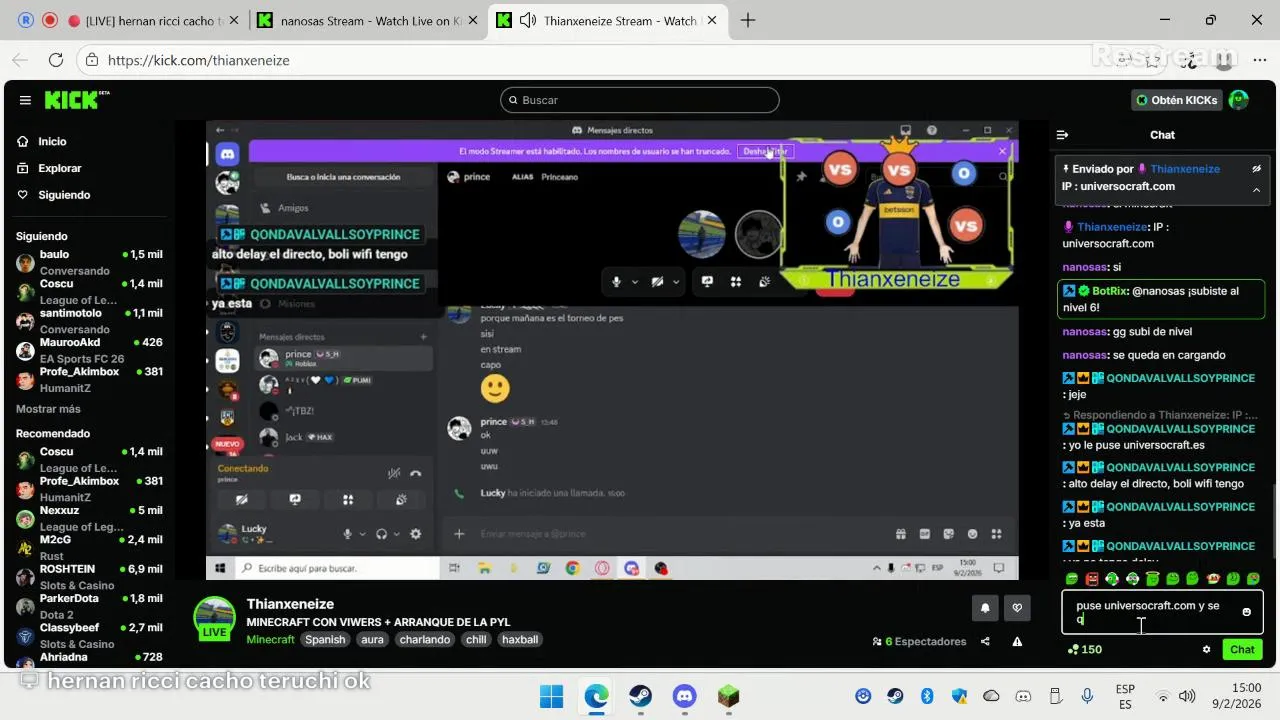Open Steam from taskbar
This screenshot has height=720, width=1280.
pos(640,696)
